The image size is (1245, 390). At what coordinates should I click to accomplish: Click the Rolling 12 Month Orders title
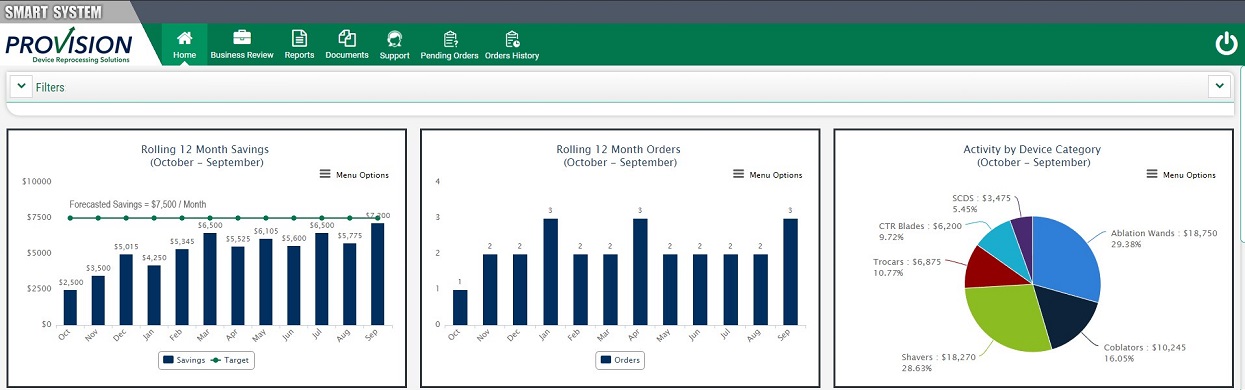tap(618, 149)
